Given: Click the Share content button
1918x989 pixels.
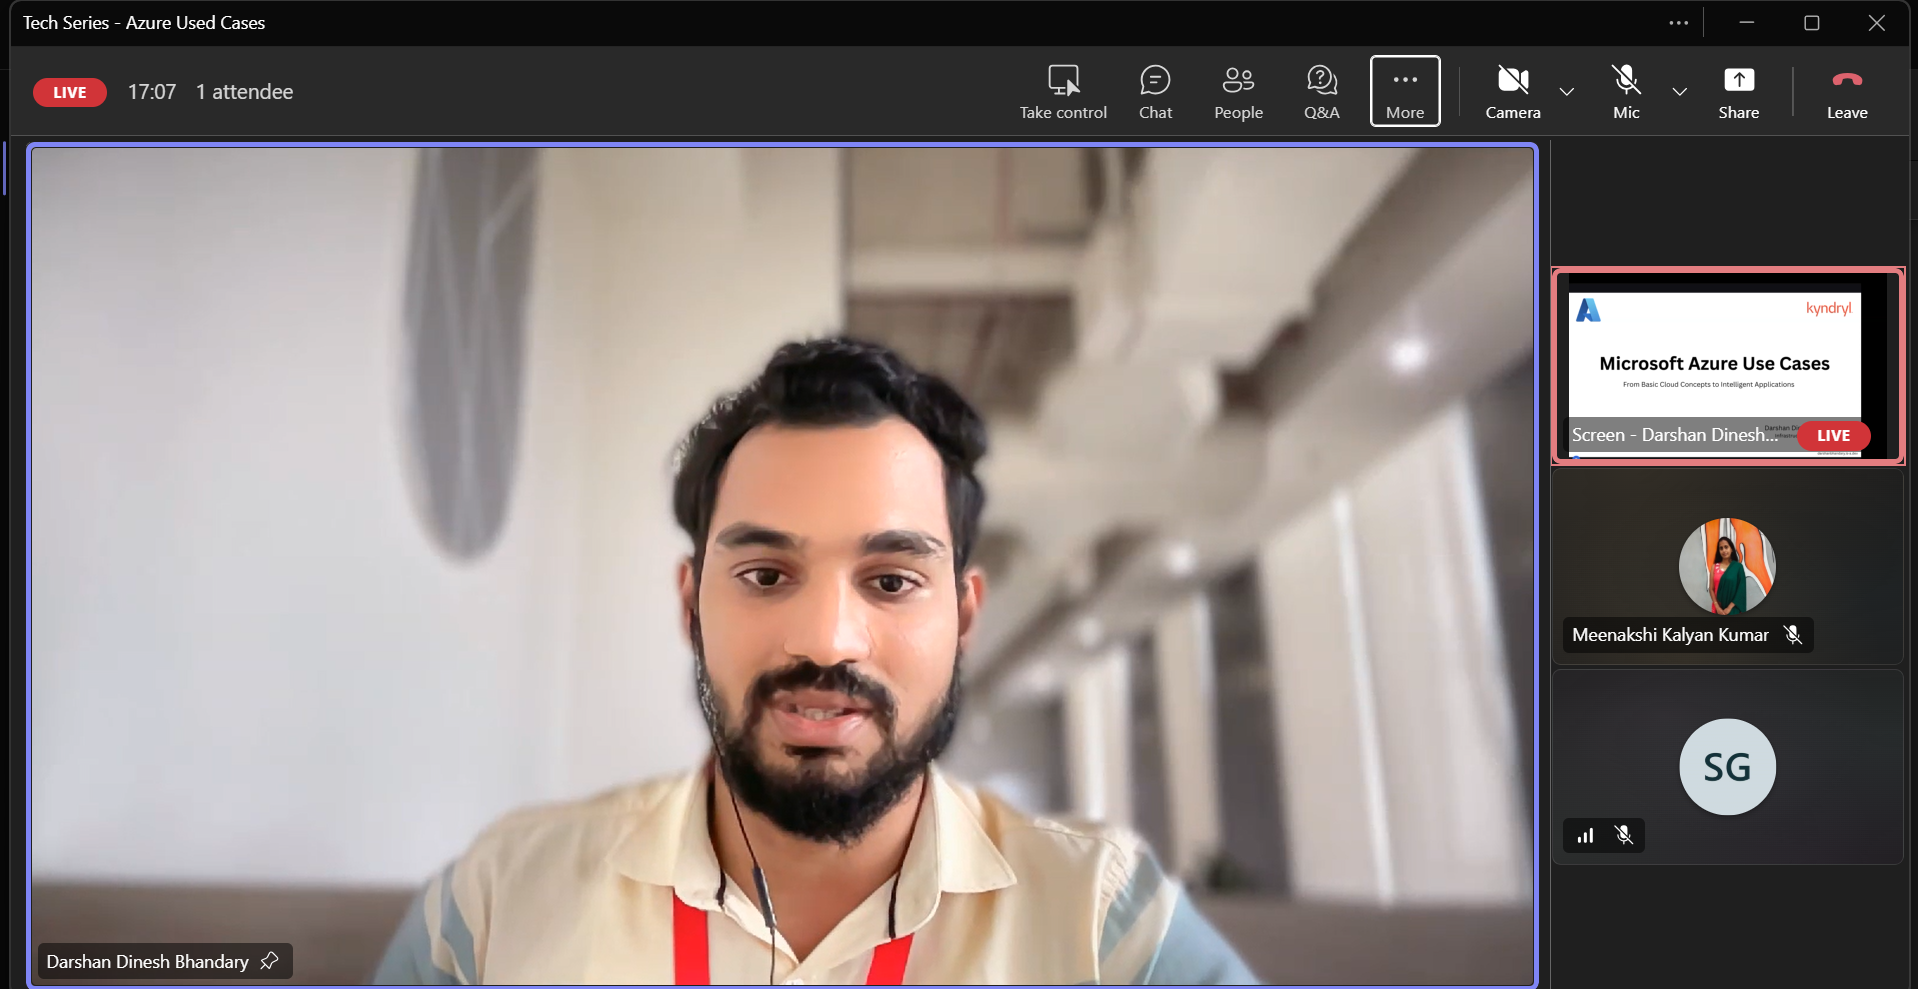Looking at the screenshot, I should [1738, 92].
